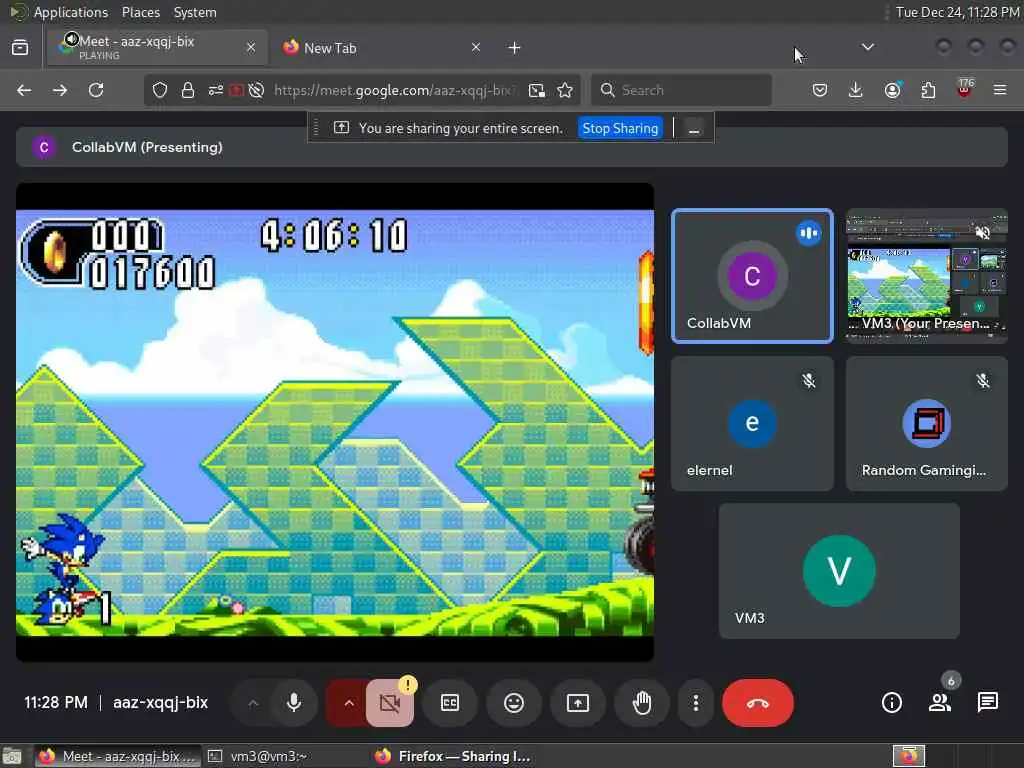Click the Firefox workspace switcher icon

pos(909,756)
